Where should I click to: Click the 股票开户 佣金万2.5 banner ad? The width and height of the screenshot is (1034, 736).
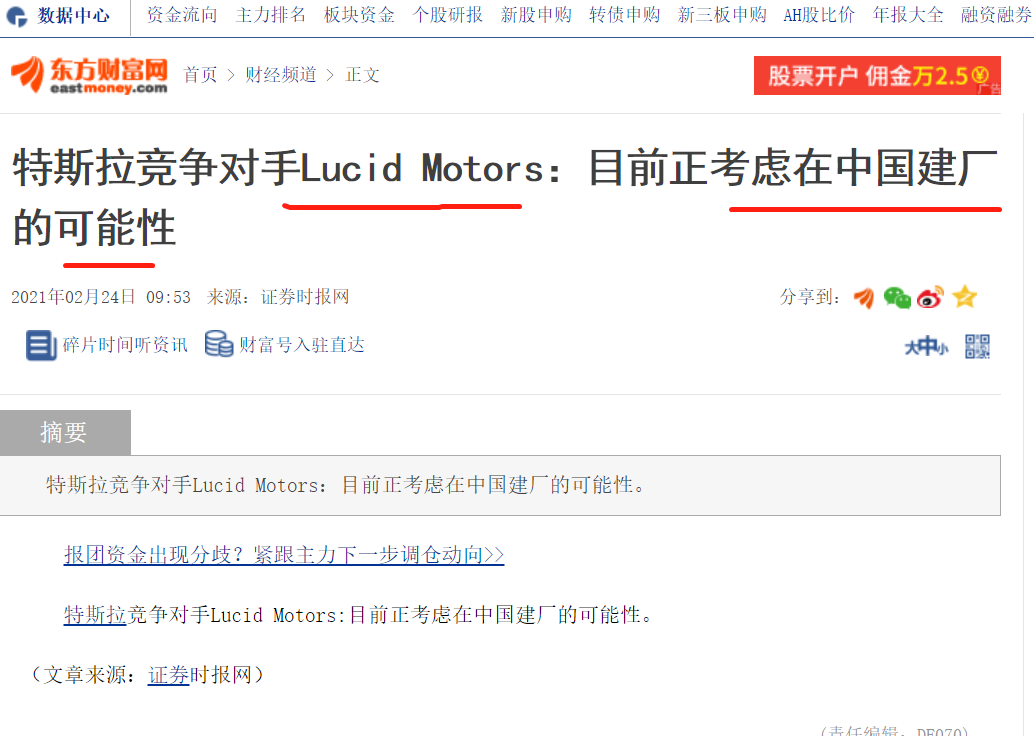pos(877,75)
